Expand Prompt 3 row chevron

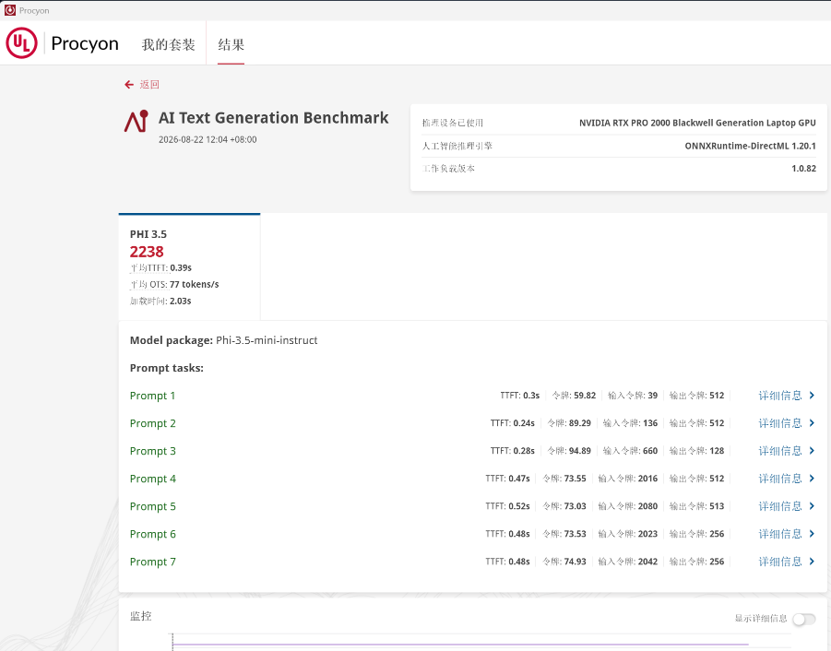tap(811, 451)
